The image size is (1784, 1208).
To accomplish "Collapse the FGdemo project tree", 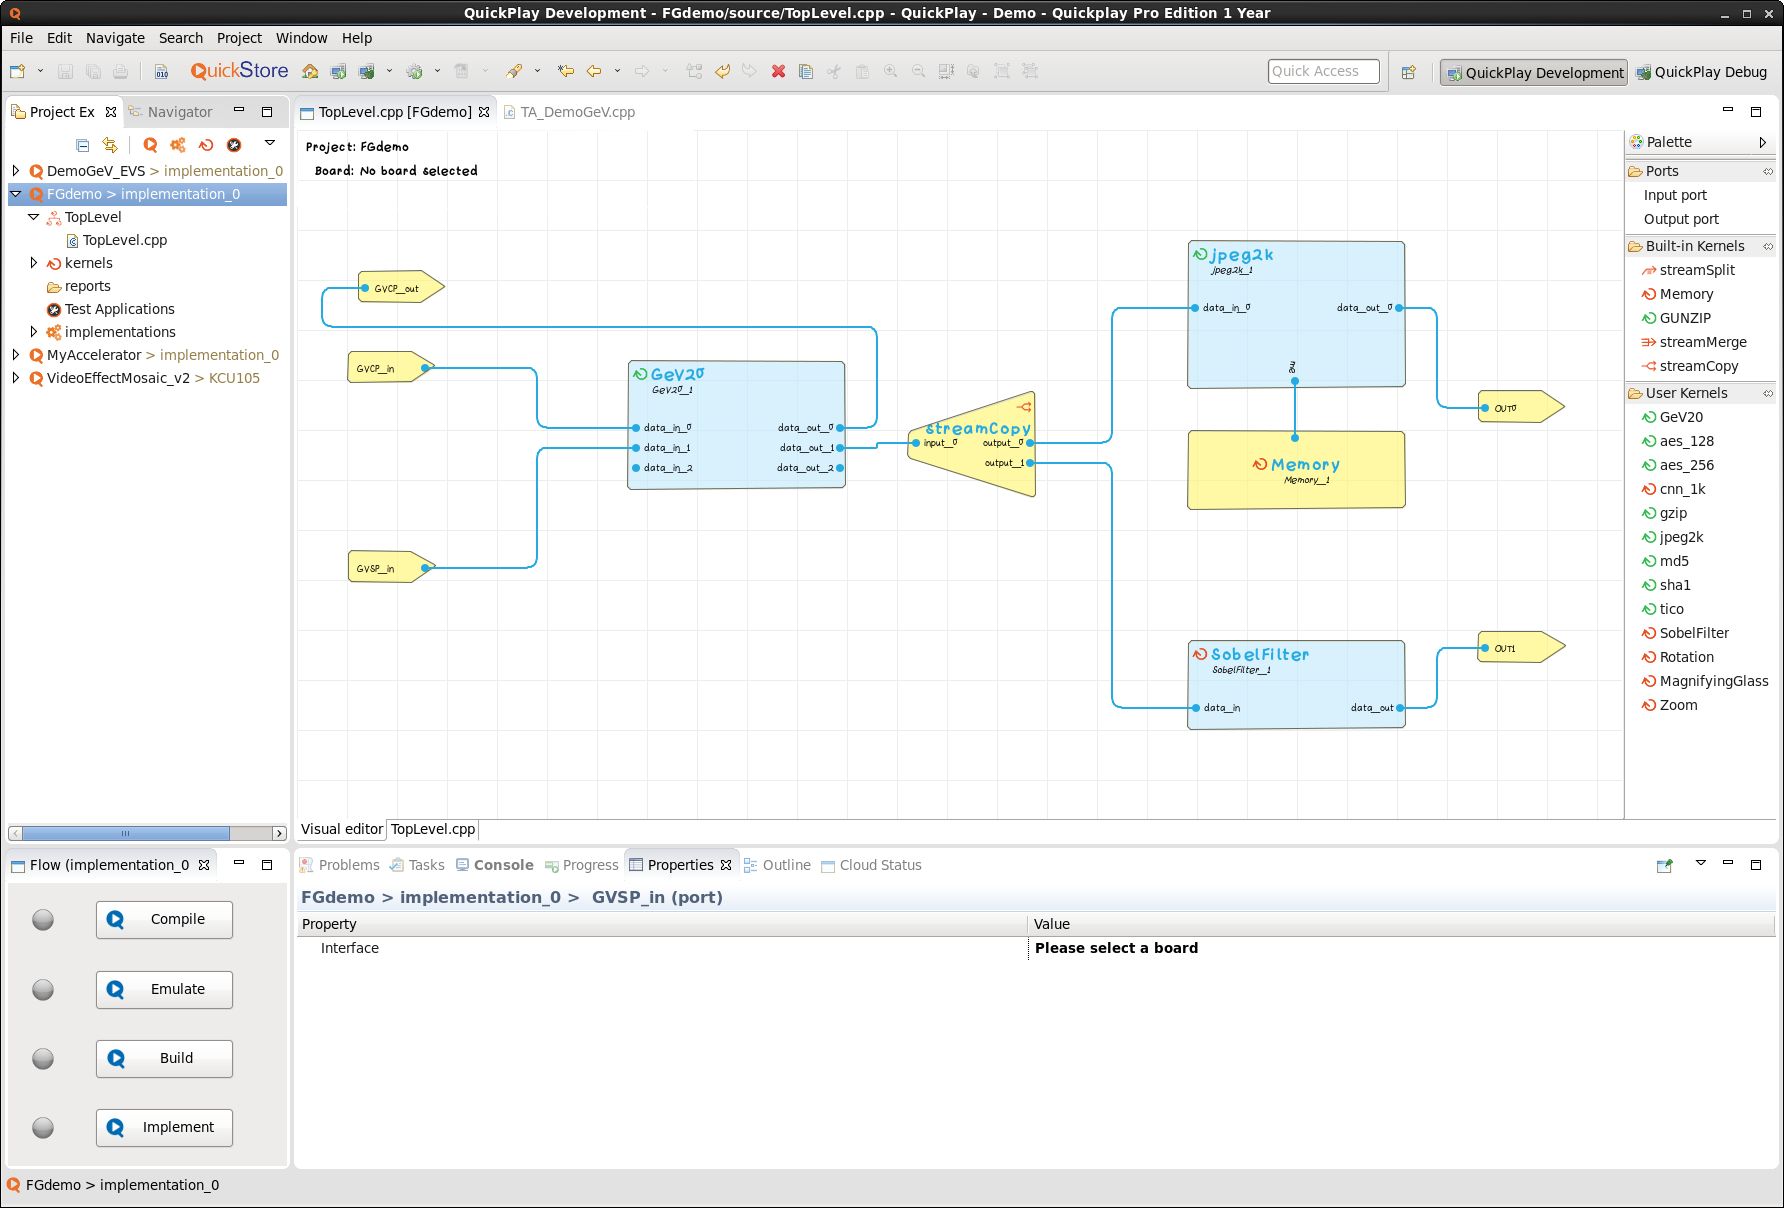I will (x=14, y=194).
